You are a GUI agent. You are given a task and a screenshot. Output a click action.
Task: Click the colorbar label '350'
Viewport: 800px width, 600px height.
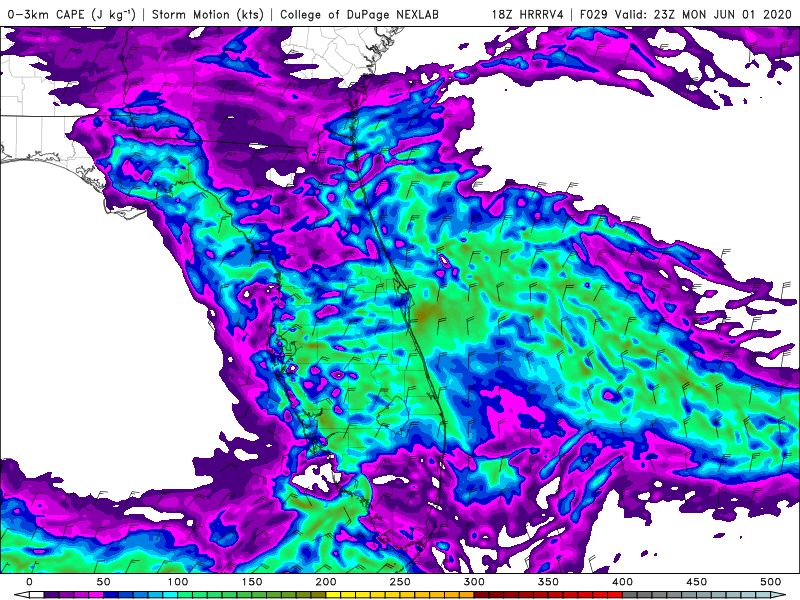pos(548,582)
